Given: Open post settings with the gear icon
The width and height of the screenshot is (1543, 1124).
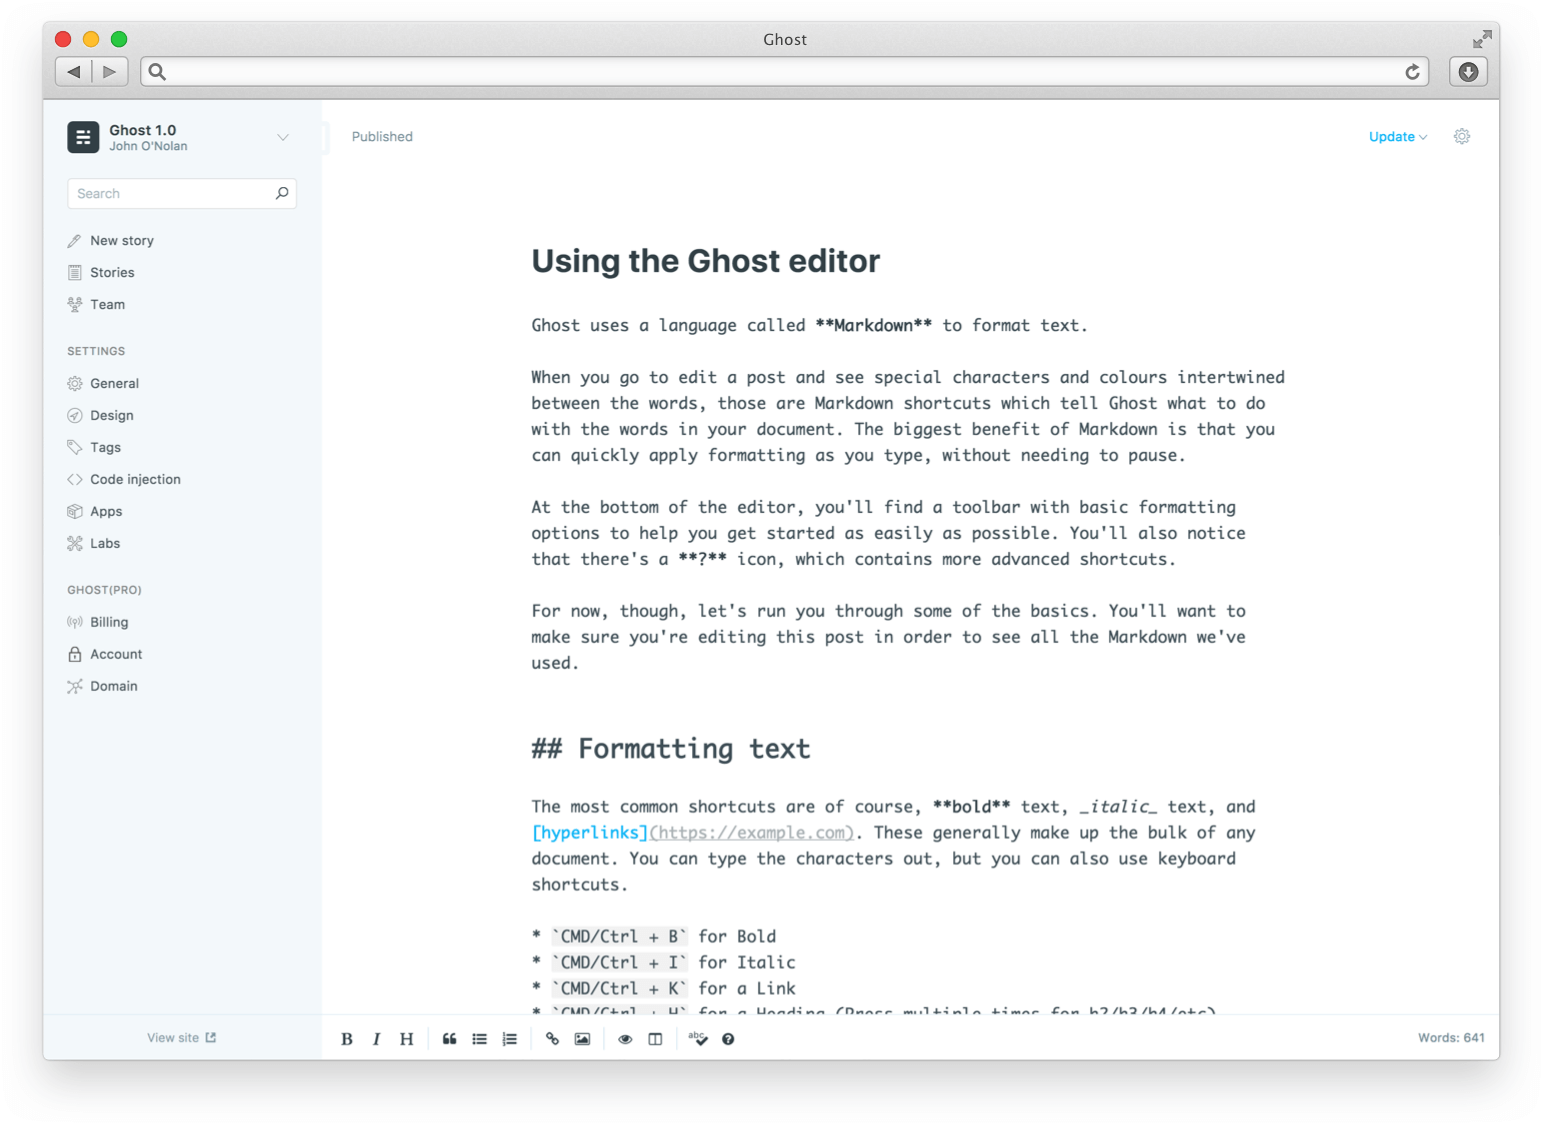Looking at the screenshot, I should click(x=1461, y=136).
